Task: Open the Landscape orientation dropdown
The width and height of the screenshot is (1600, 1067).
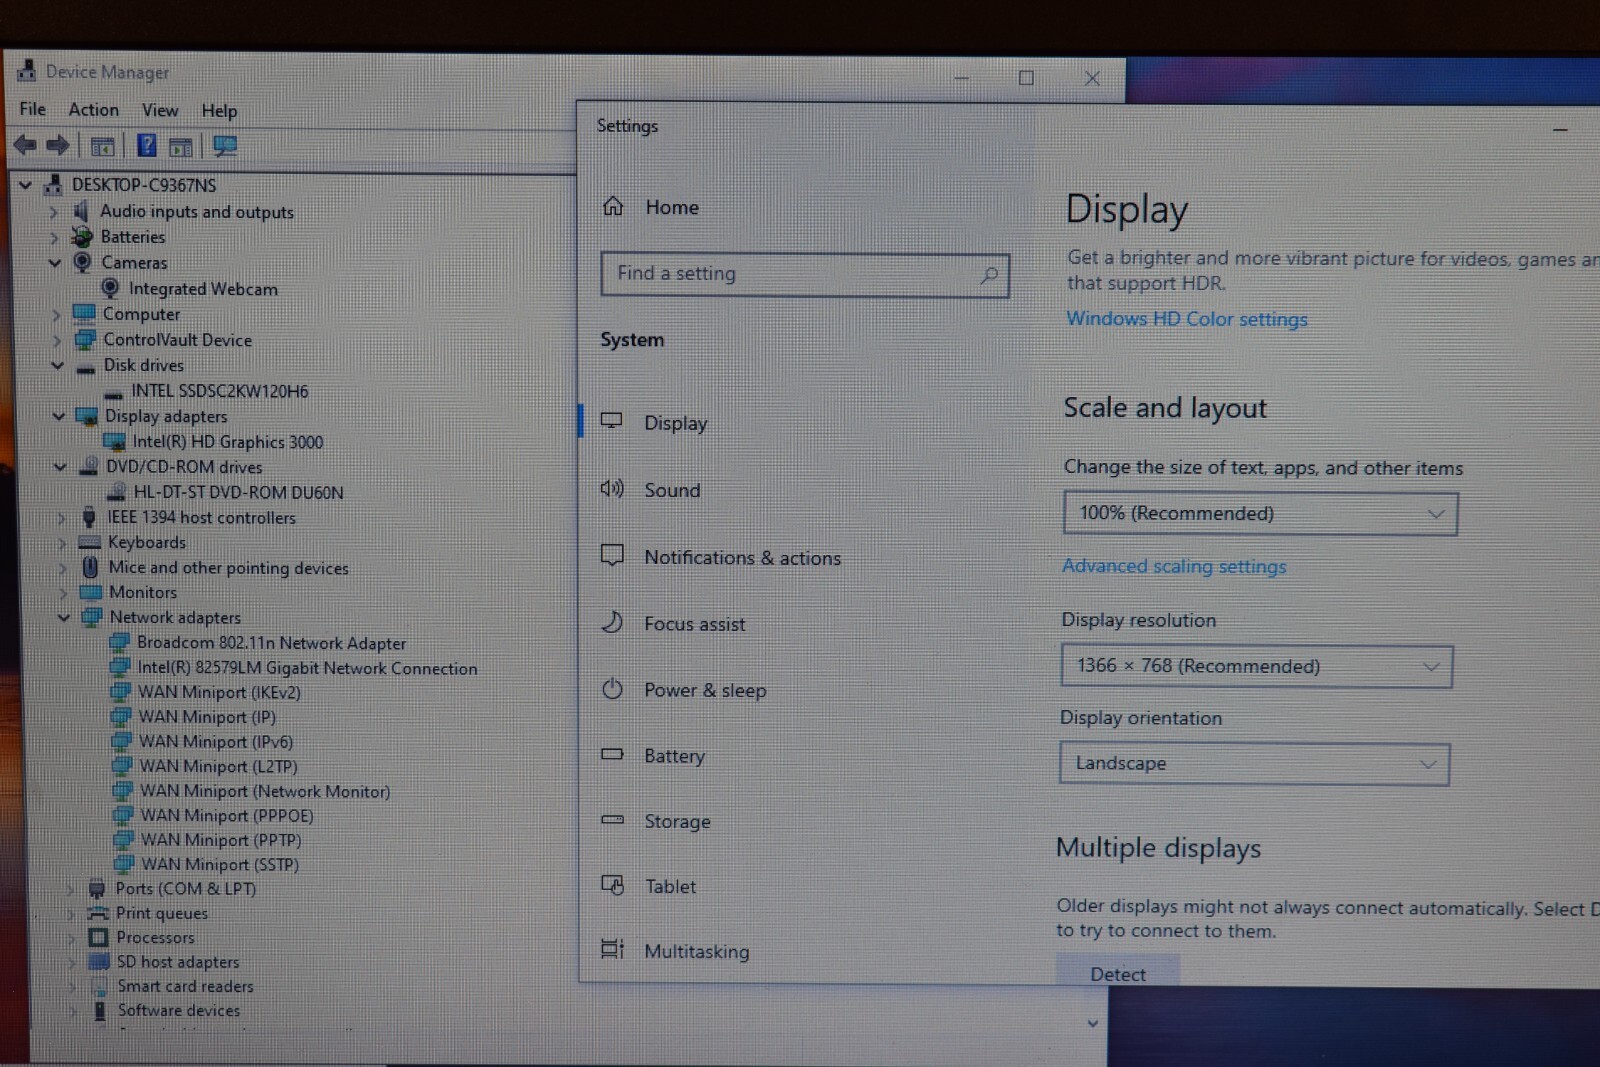Action: [x=1254, y=763]
